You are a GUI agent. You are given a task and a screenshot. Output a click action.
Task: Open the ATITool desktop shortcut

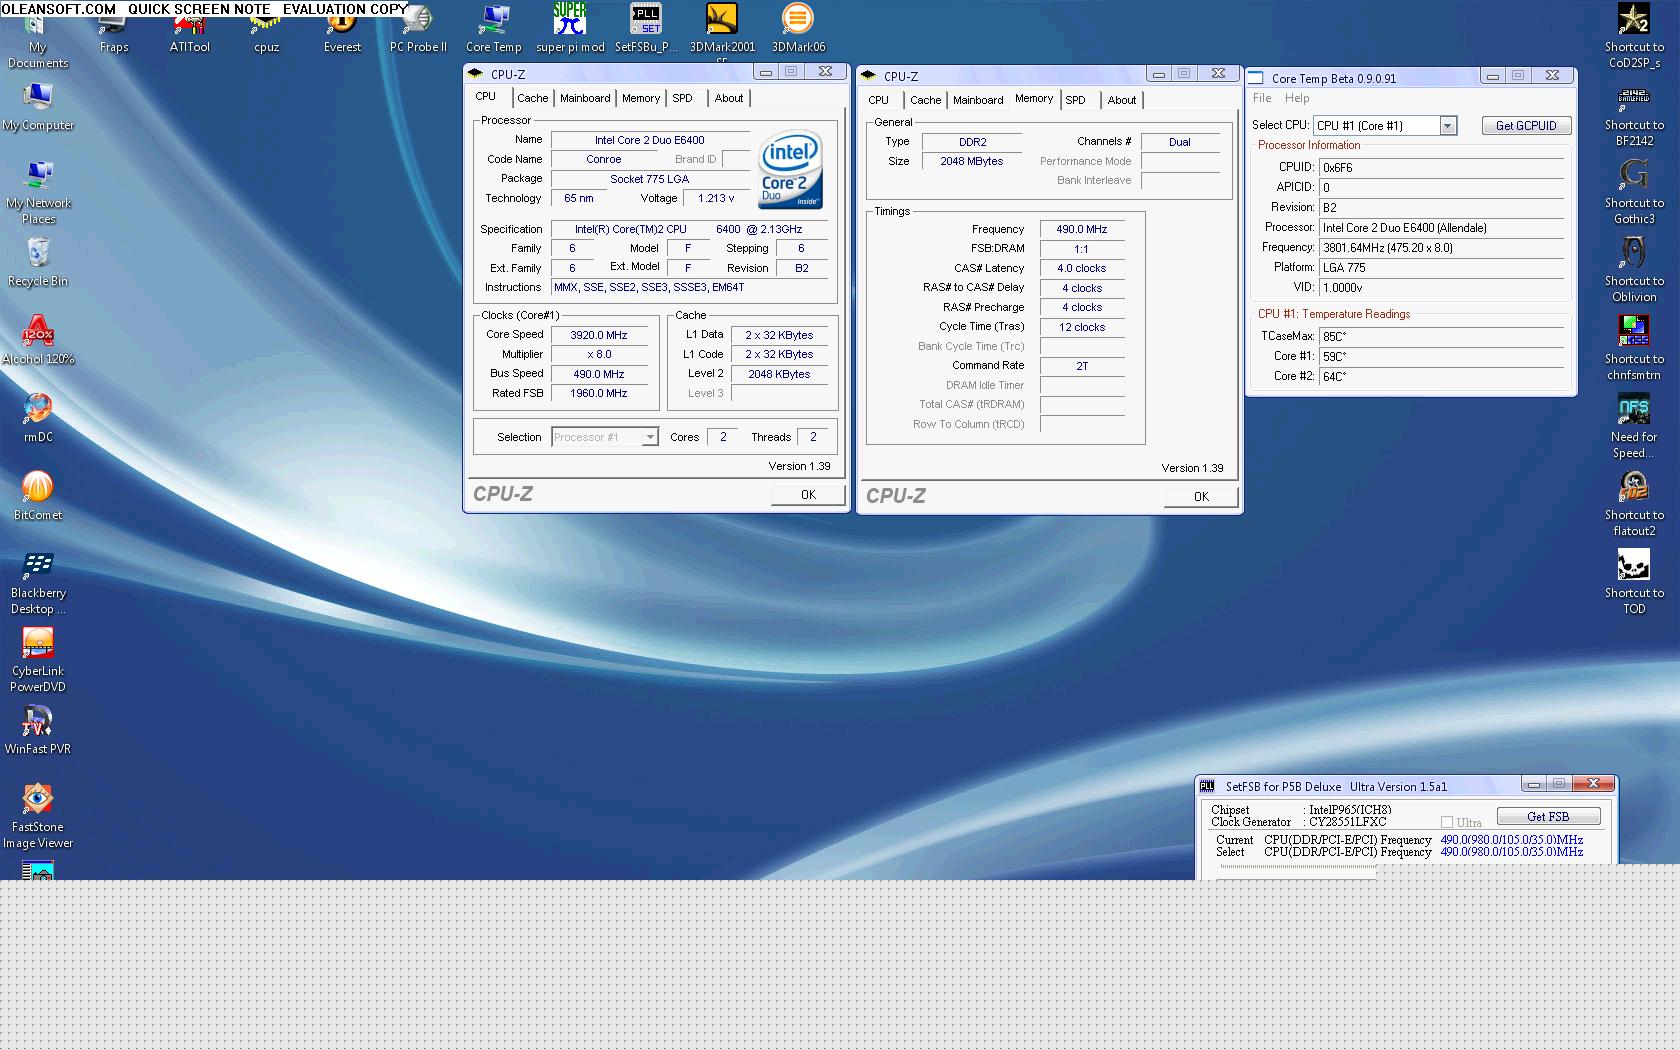coord(190,29)
